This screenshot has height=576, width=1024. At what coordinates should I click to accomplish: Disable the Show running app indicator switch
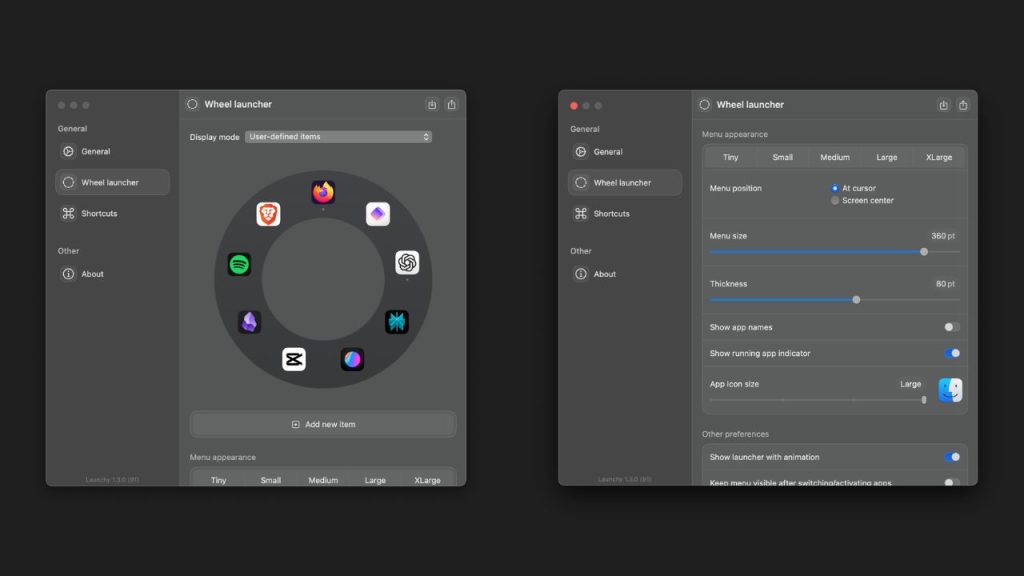[951, 353]
